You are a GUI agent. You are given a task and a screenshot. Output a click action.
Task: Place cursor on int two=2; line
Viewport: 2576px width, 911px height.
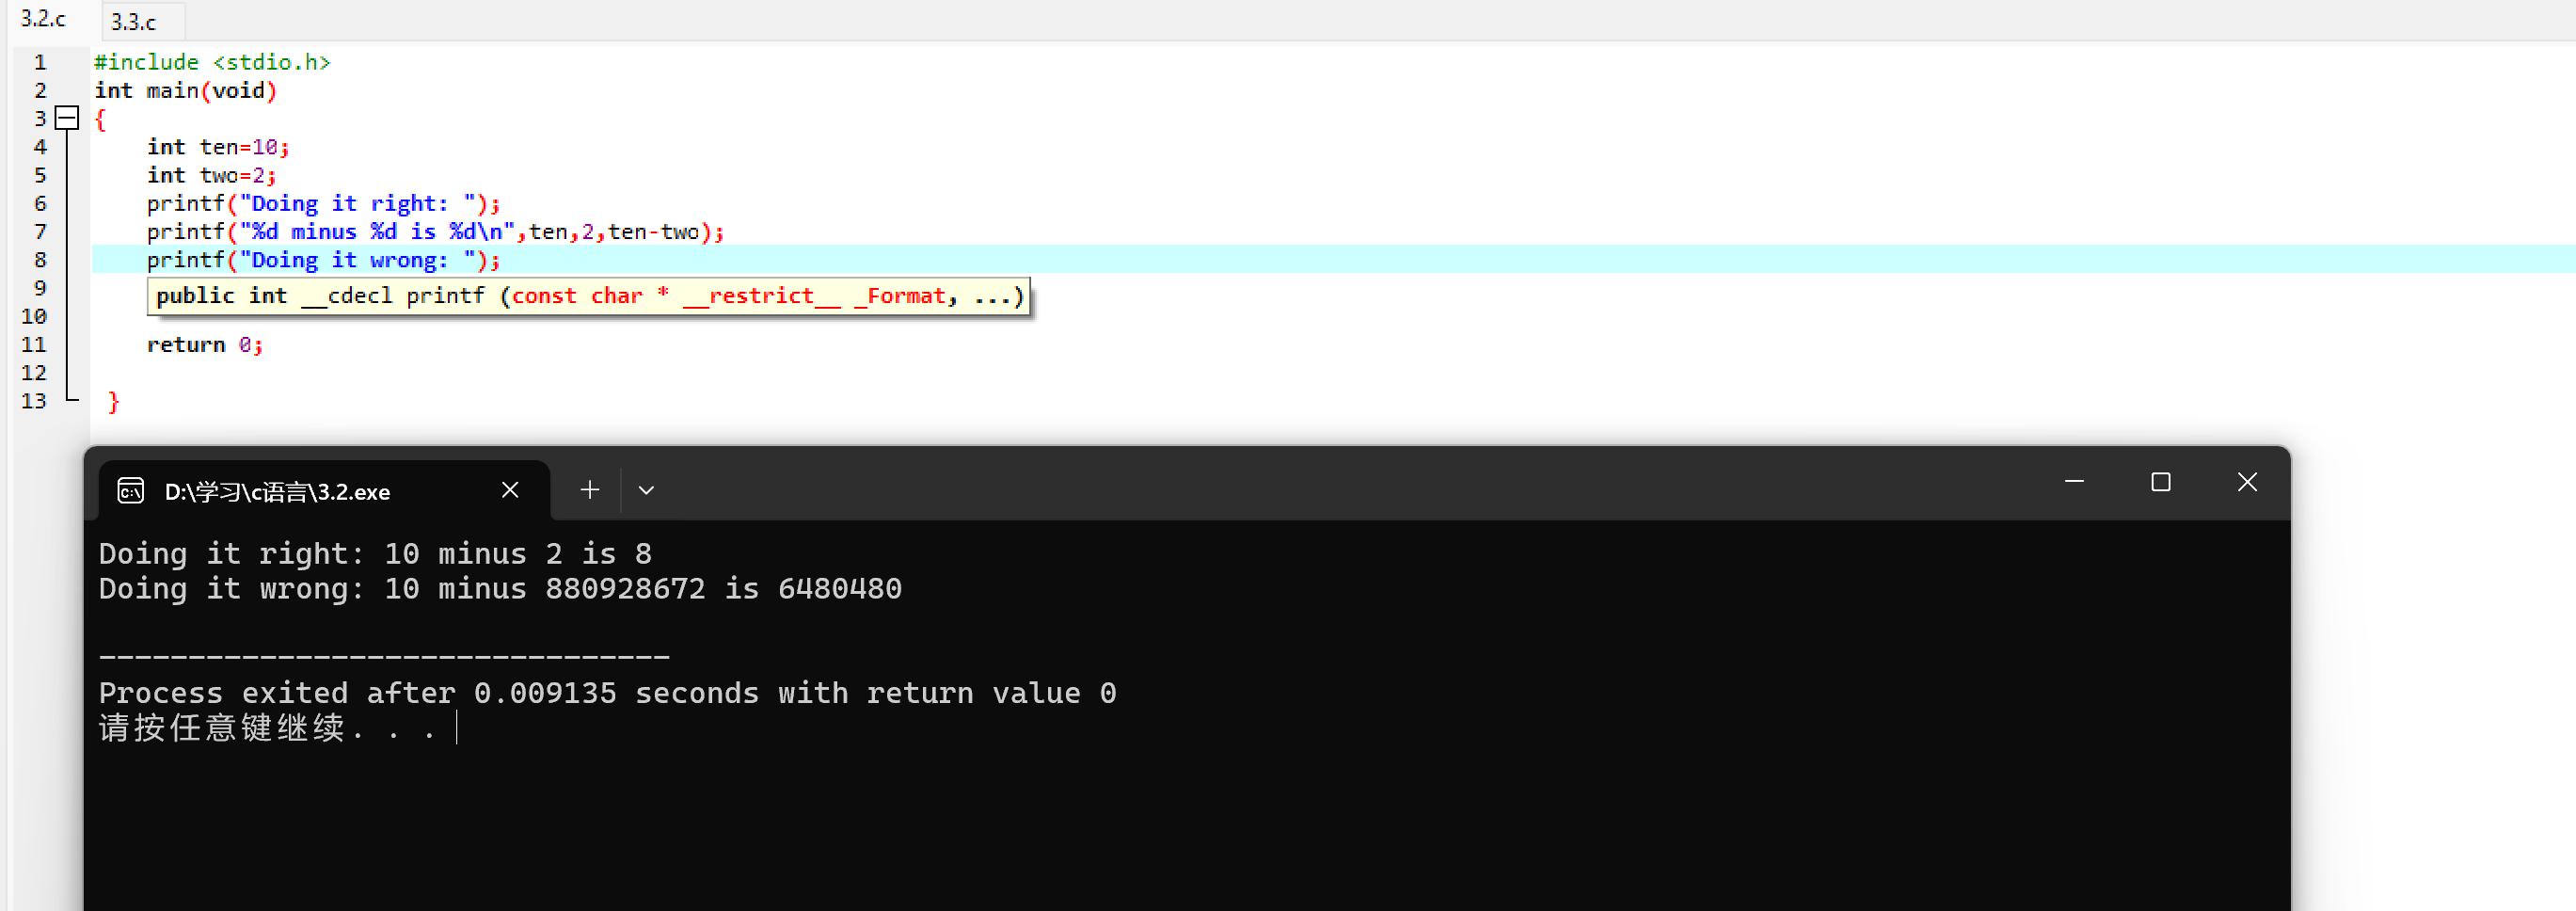click(x=212, y=175)
